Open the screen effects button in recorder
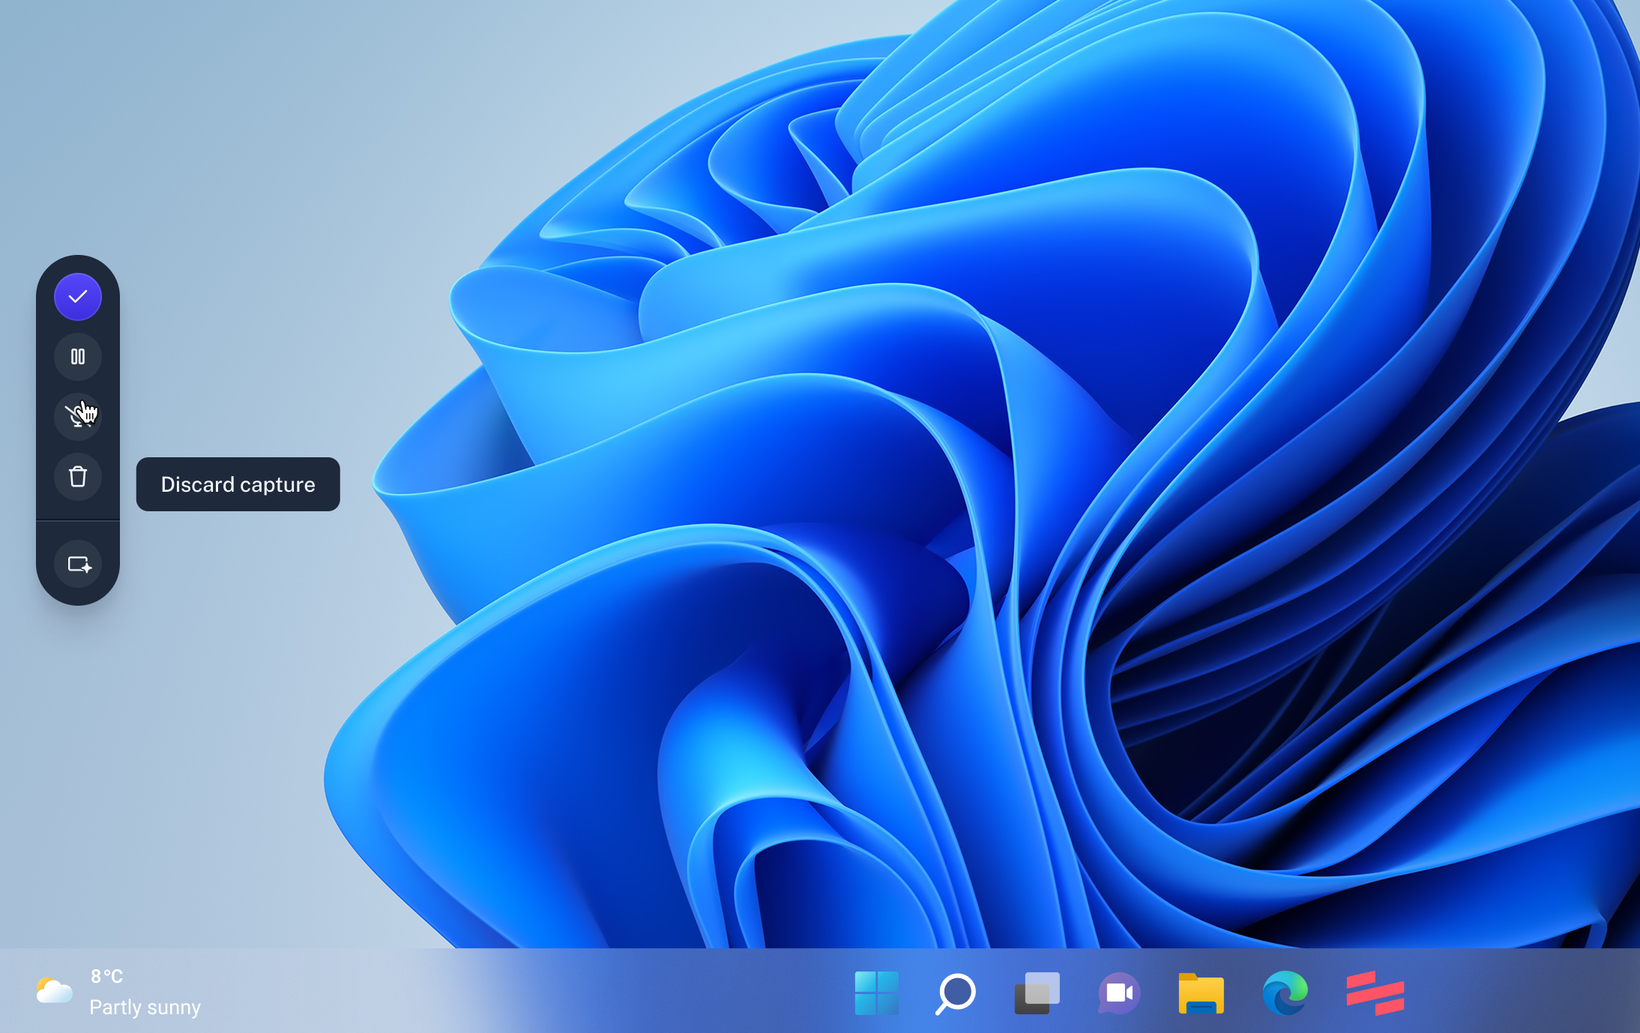The image size is (1640, 1033). pos(78,564)
